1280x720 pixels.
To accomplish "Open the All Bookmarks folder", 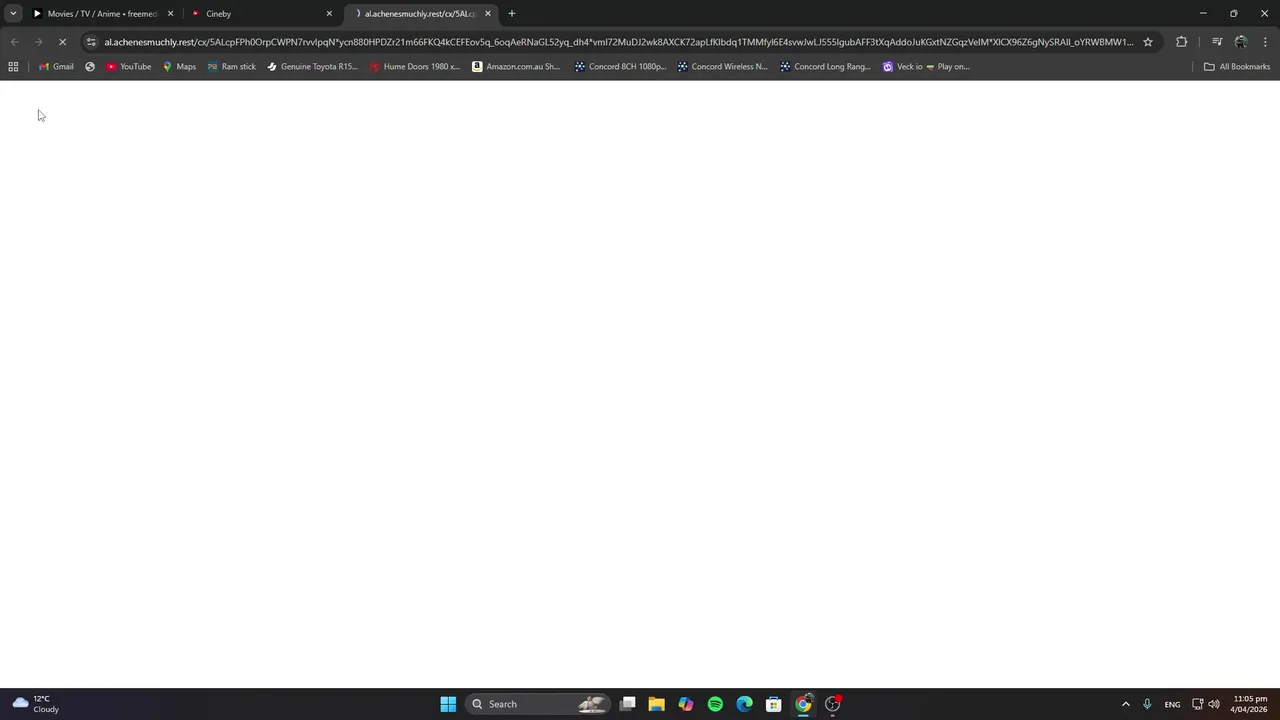I will coord(1236,67).
